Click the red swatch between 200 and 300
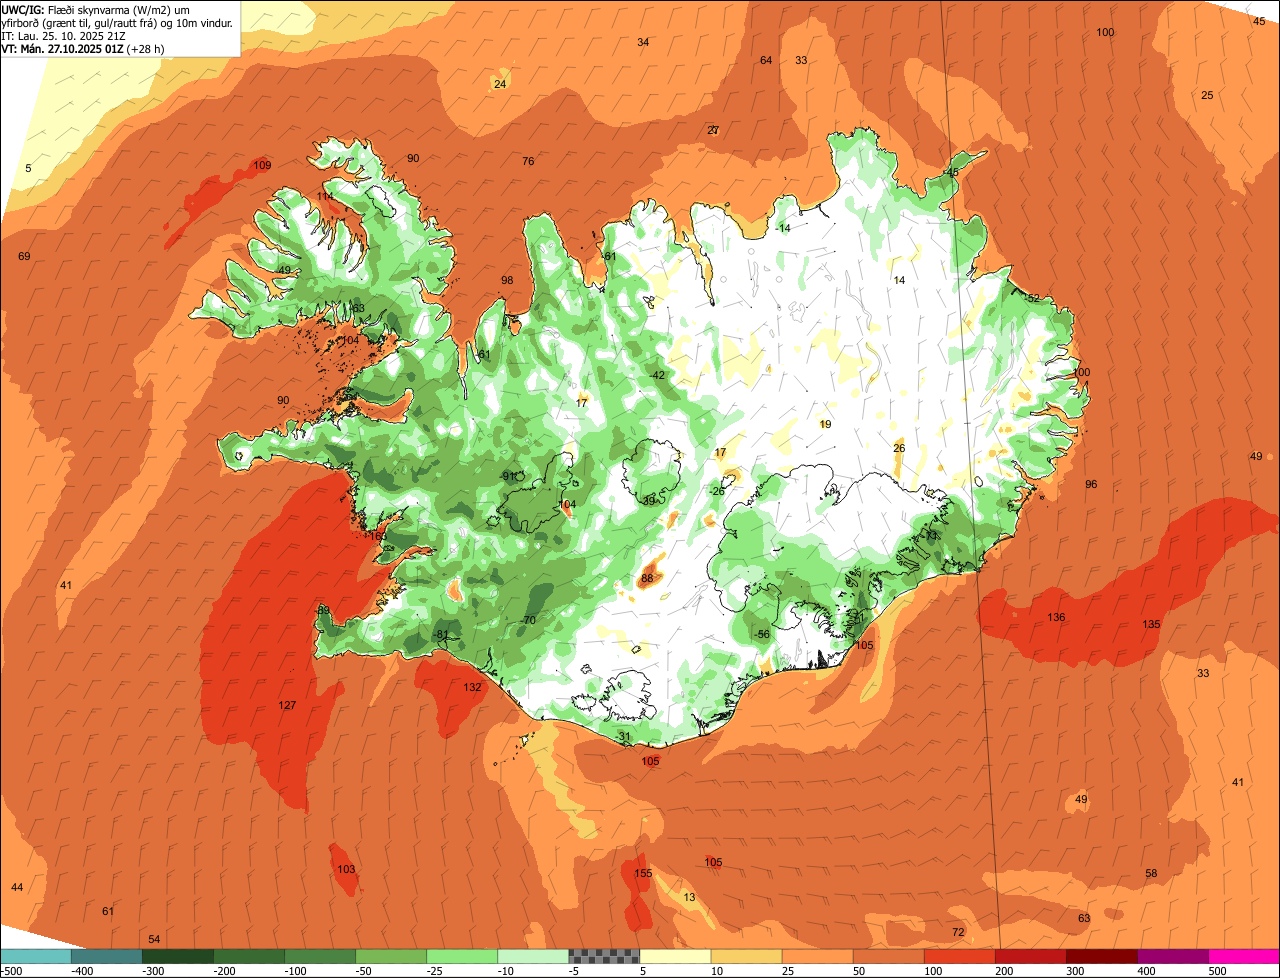This screenshot has height=978, width=1280. [1030, 956]
